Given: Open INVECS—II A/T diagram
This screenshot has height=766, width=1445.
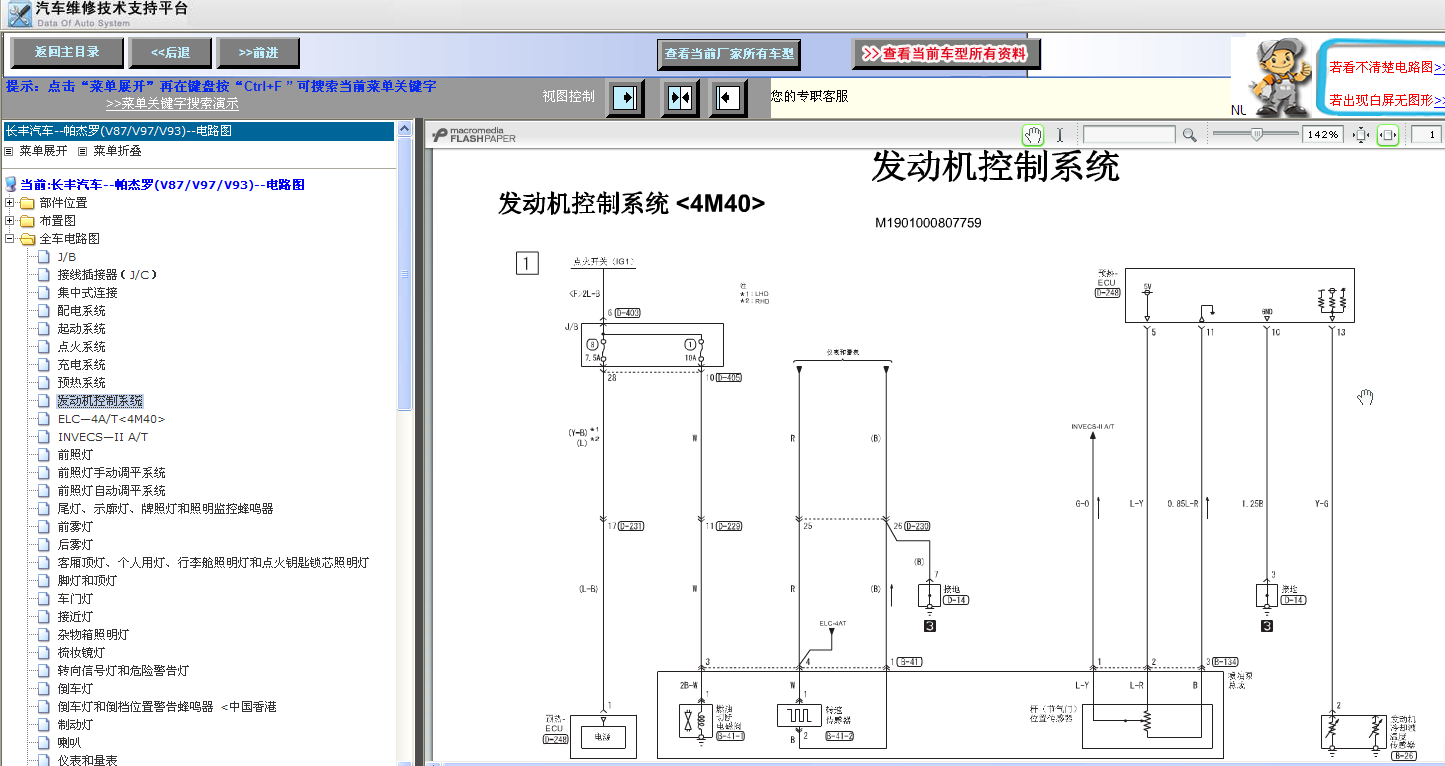Looking at the screenshot, I should [x=103, y=437].
